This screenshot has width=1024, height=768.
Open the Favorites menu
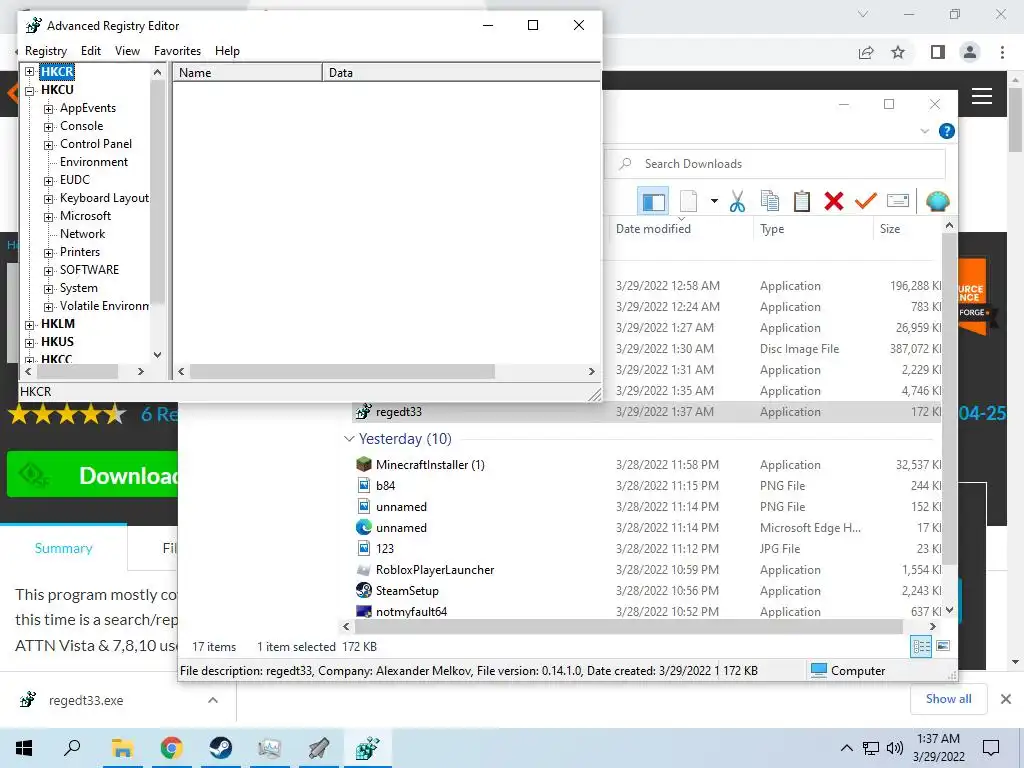(x=177, y=51)
